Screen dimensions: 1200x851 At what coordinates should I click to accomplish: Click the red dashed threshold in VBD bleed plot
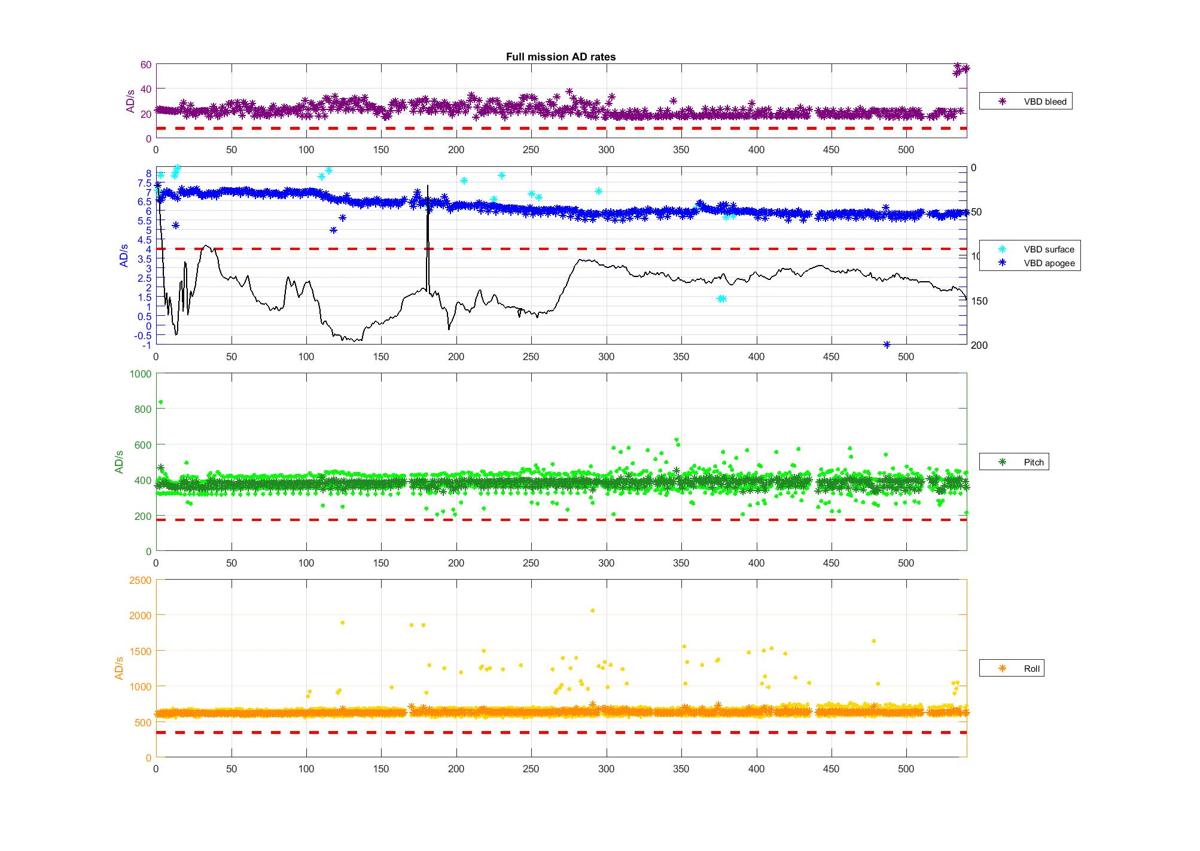coord(561,128)
